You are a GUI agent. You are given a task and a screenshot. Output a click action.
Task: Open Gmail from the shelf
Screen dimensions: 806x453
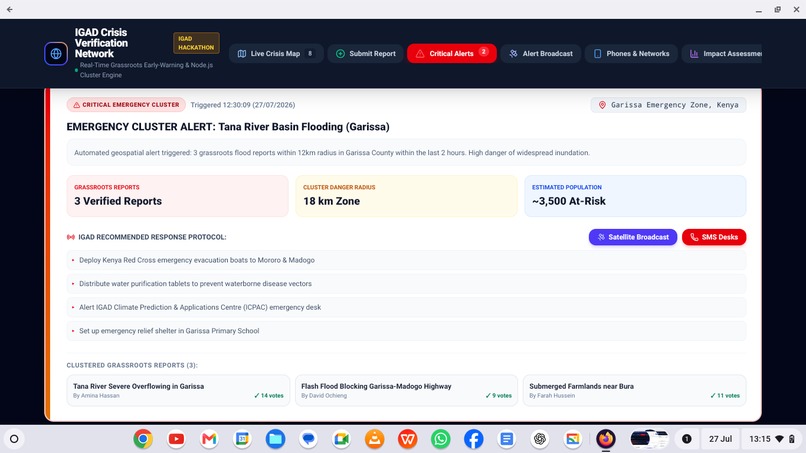(209, 439)
